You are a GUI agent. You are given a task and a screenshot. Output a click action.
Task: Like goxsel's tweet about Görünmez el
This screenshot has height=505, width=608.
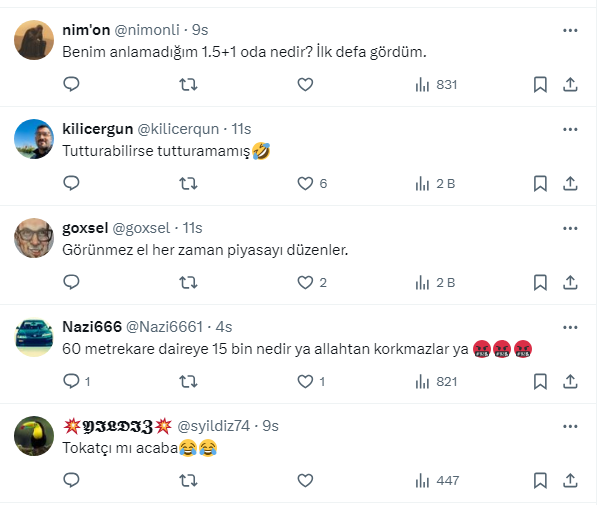tap(306, 283)
